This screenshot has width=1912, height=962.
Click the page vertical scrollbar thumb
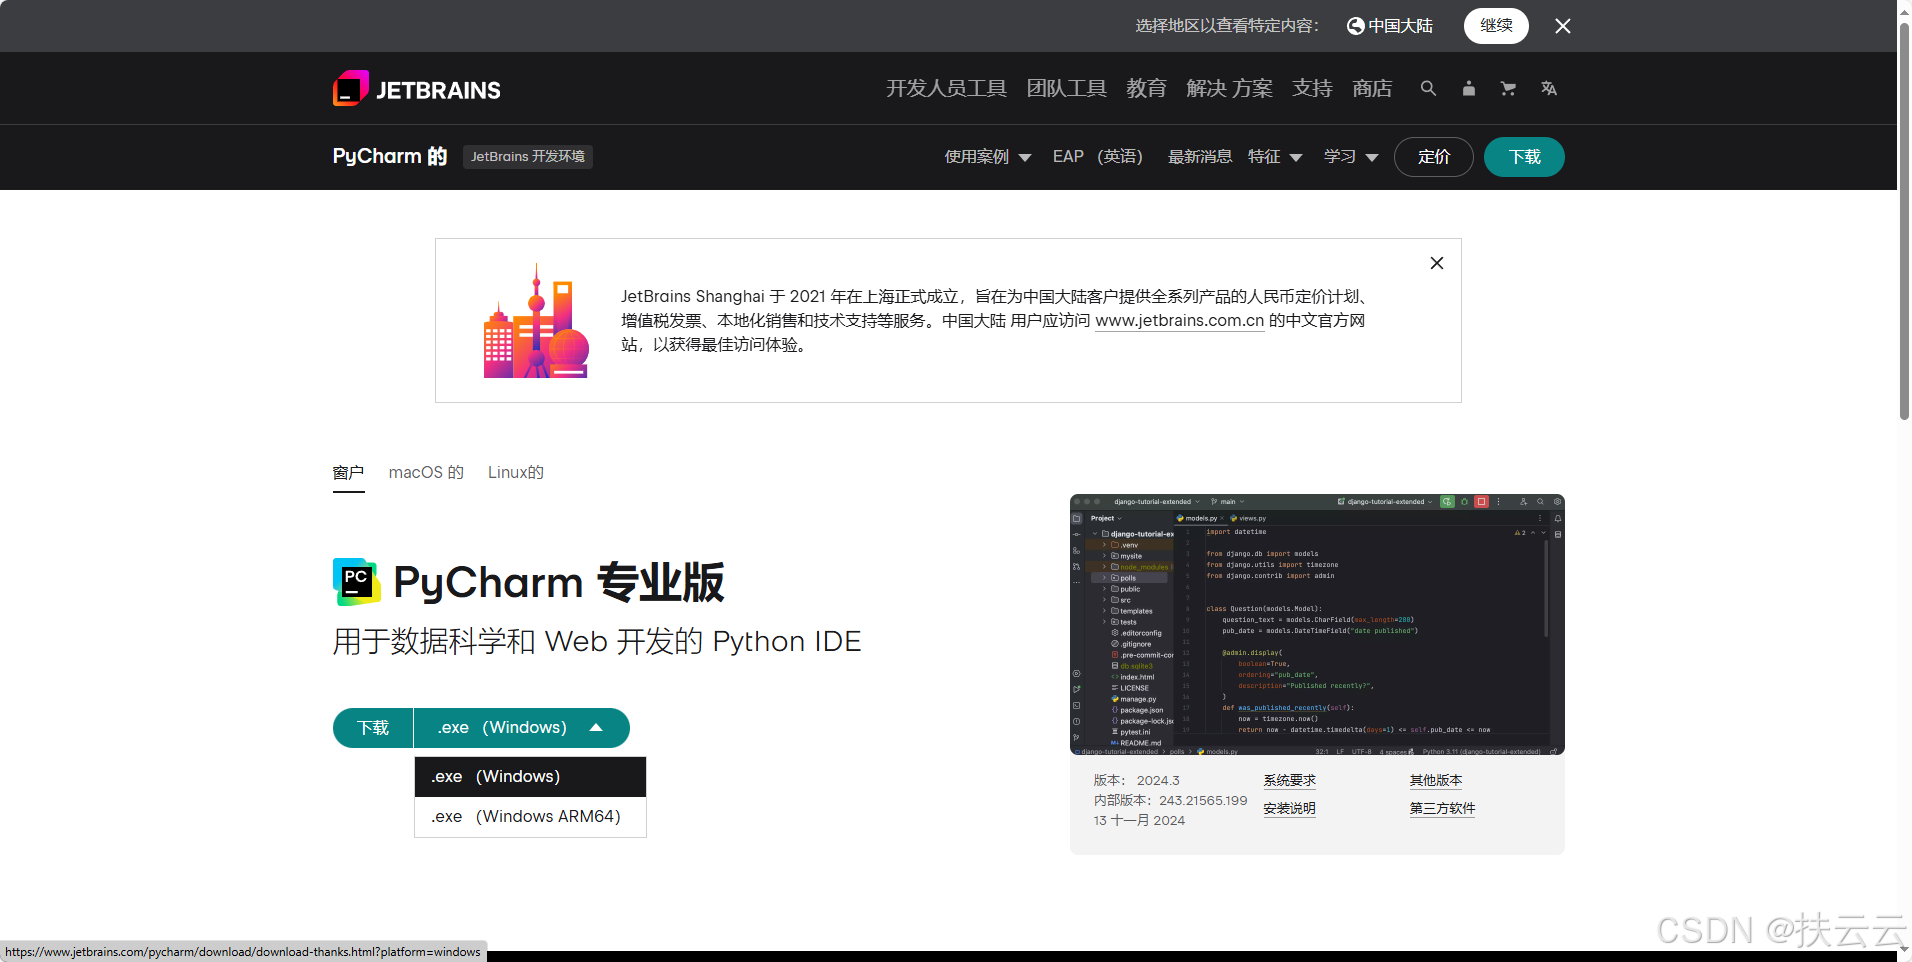(1904, 220)
